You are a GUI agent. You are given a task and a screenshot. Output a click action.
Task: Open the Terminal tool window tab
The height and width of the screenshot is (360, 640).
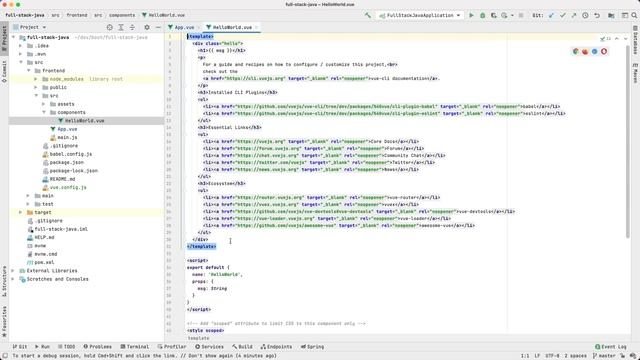click(135, 347)
